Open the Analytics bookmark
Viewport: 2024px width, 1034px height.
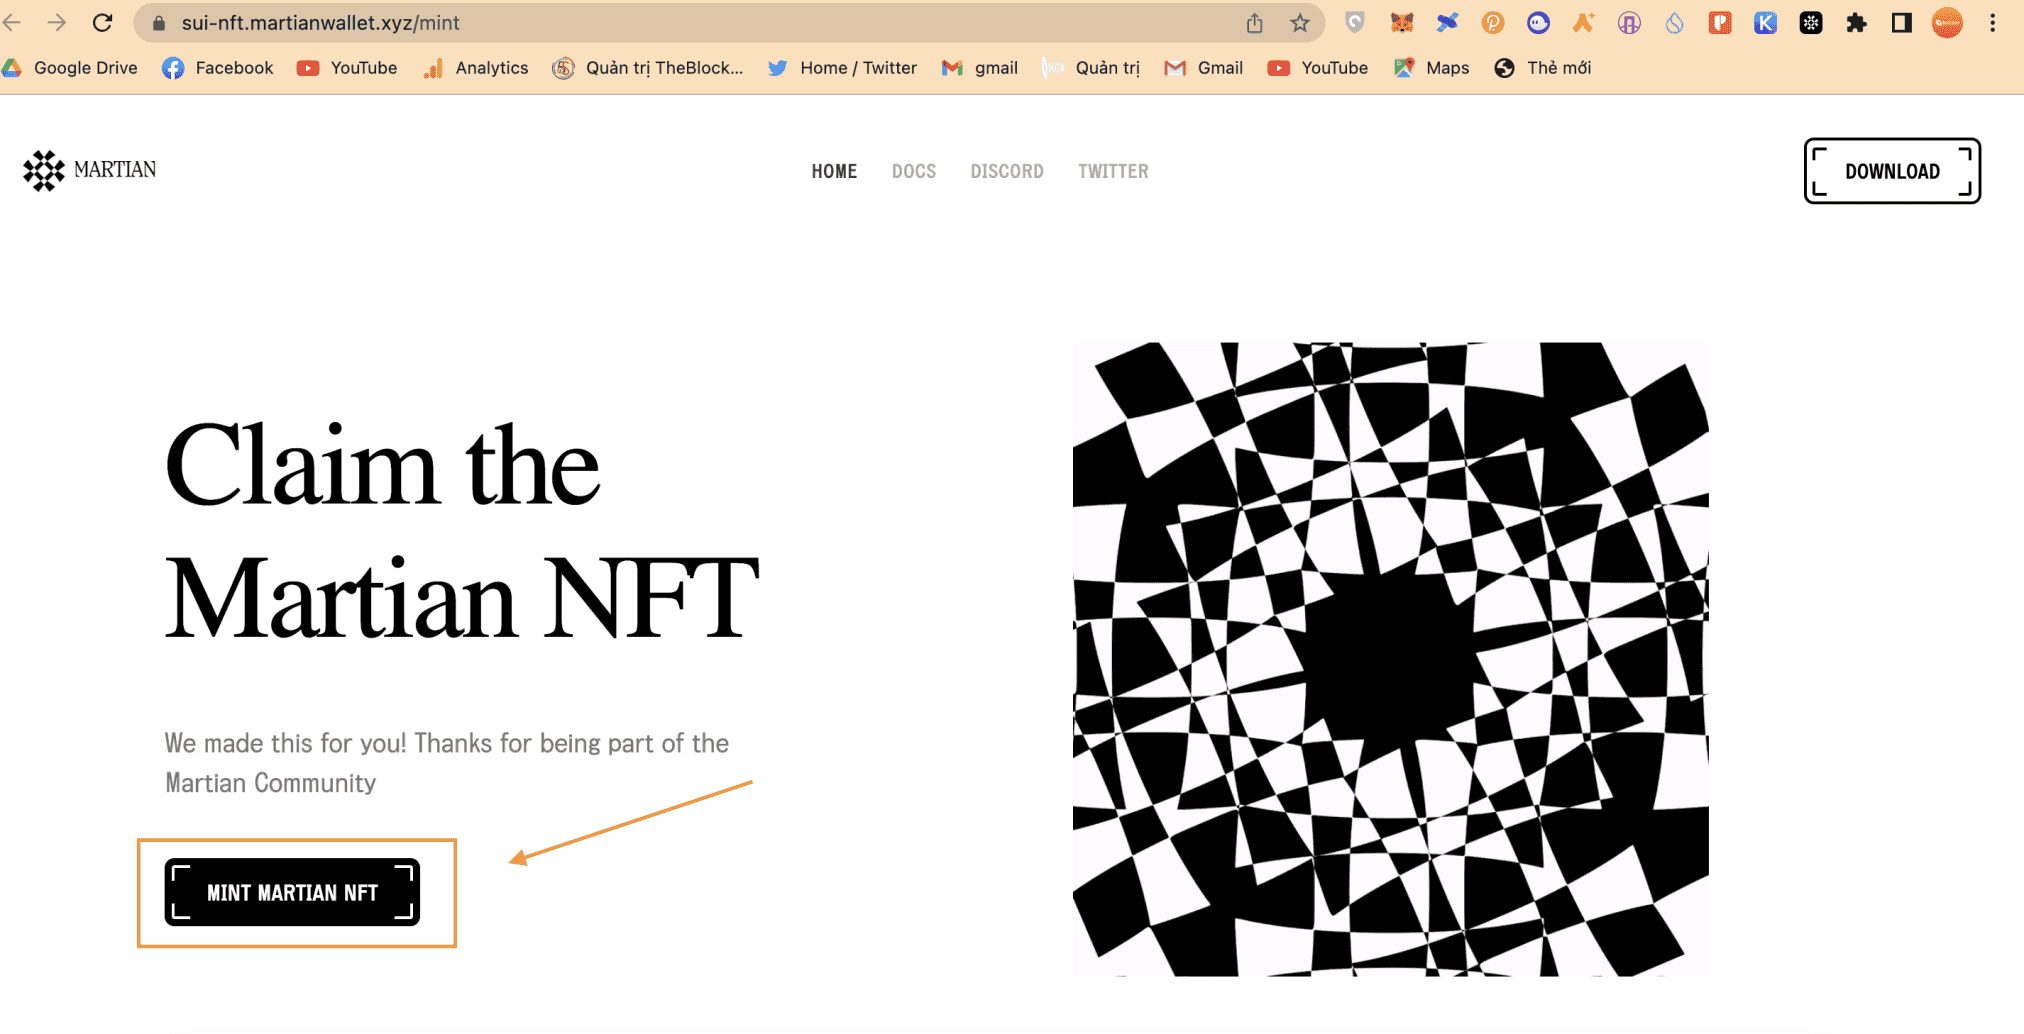[x=476, y=68]
